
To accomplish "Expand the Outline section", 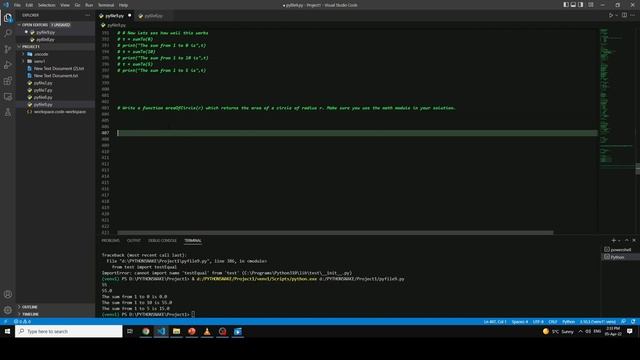I will (29, 307).
